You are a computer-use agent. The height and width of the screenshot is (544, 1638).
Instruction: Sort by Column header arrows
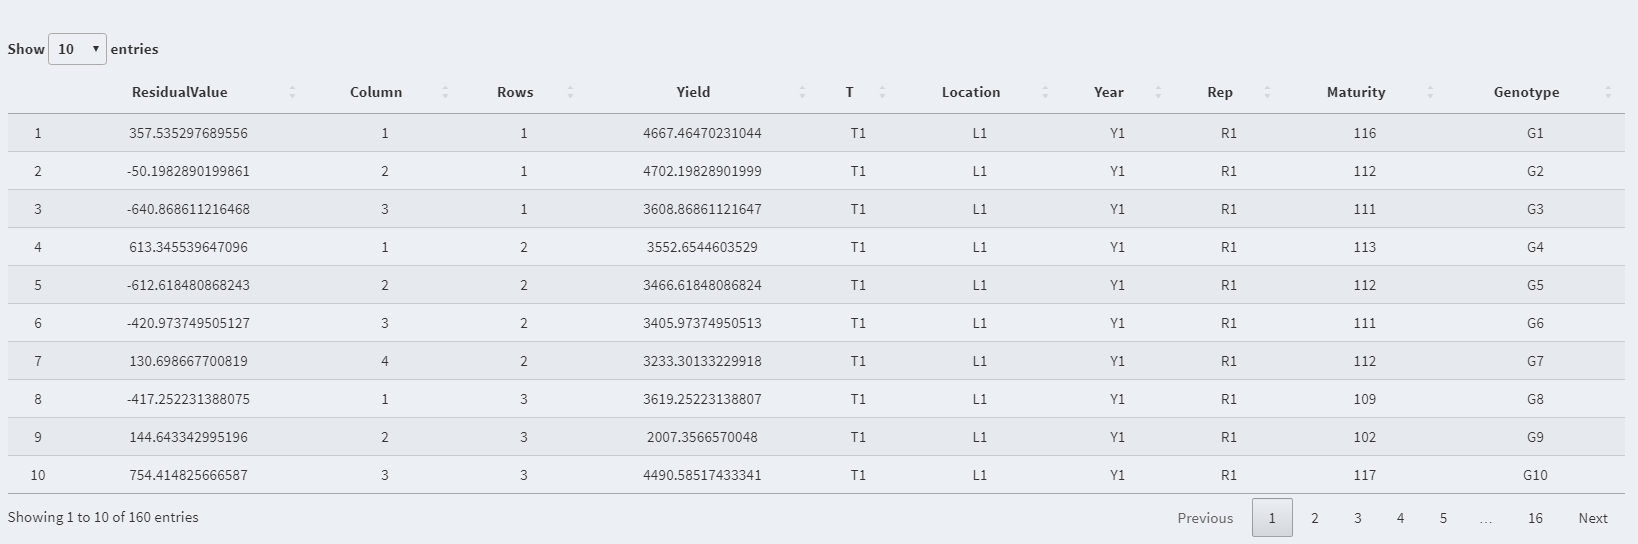click(445, 92)
